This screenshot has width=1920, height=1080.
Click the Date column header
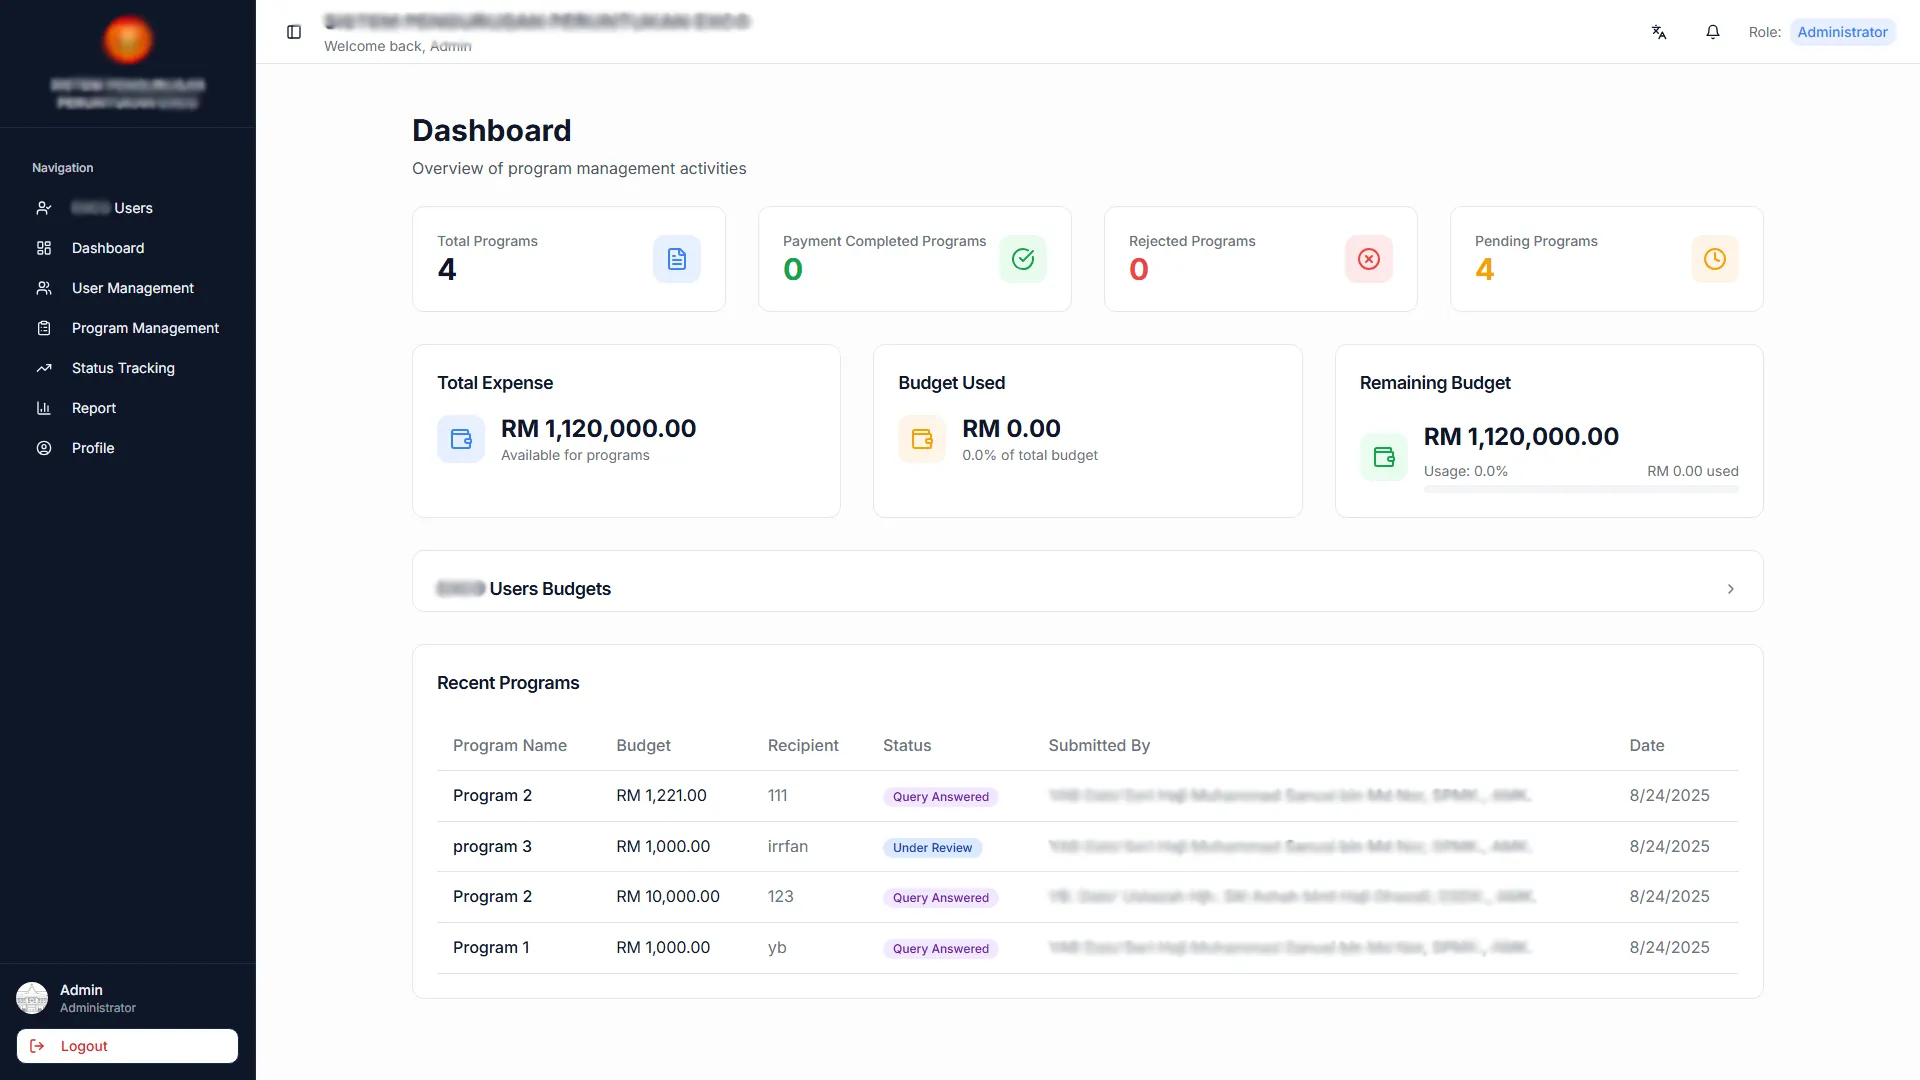click(1647, 745)
